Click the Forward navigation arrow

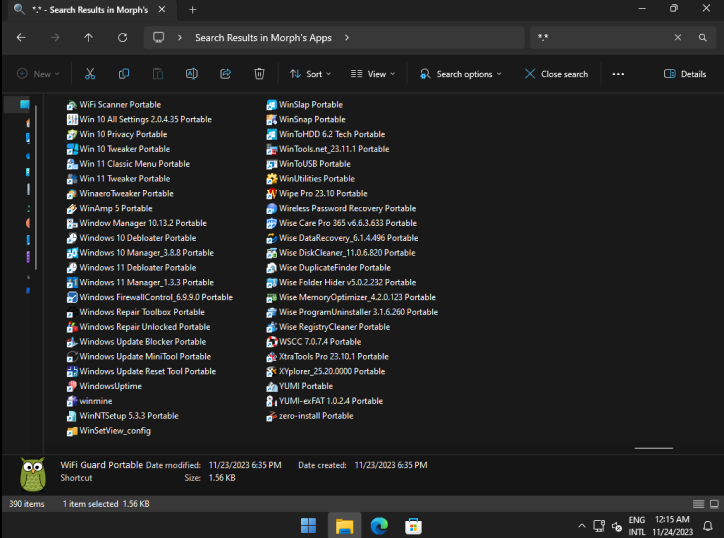point(54,37)
